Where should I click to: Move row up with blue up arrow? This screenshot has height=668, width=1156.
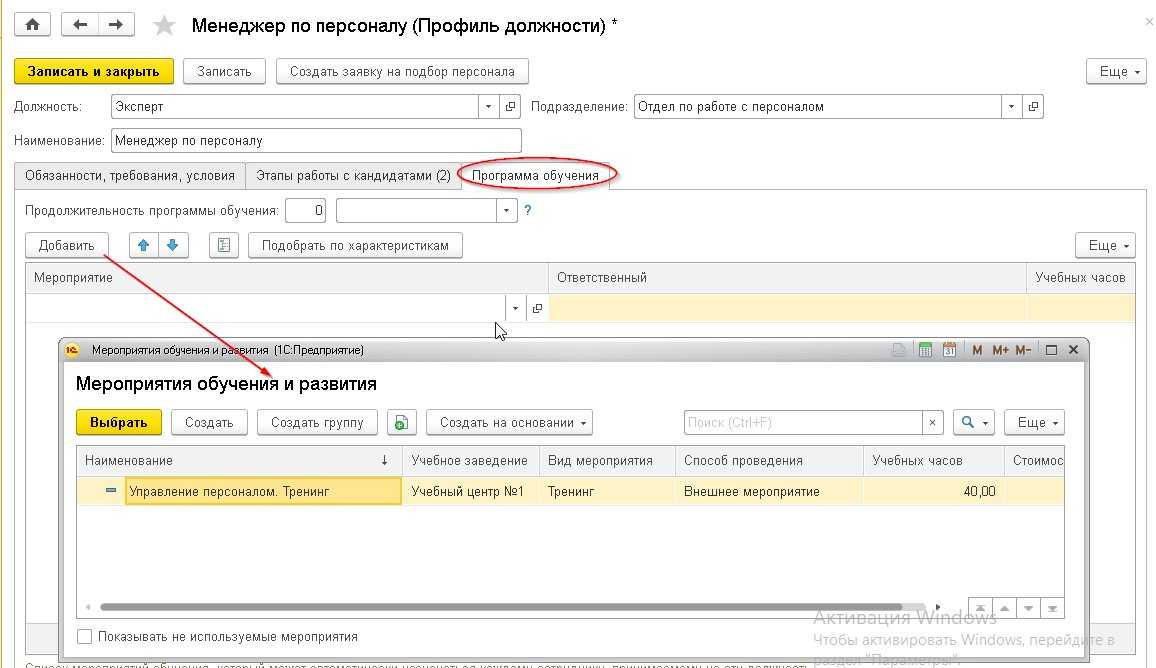coord(145,245)
